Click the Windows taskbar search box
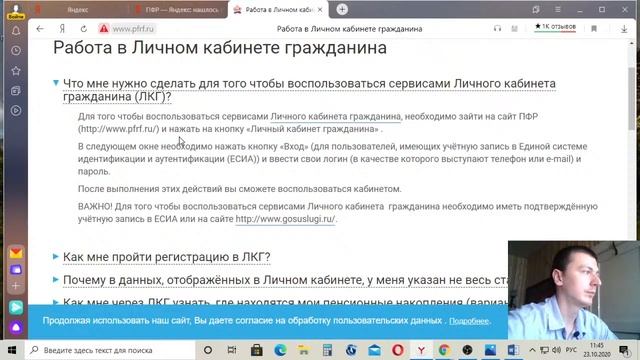 click(110, 350)
